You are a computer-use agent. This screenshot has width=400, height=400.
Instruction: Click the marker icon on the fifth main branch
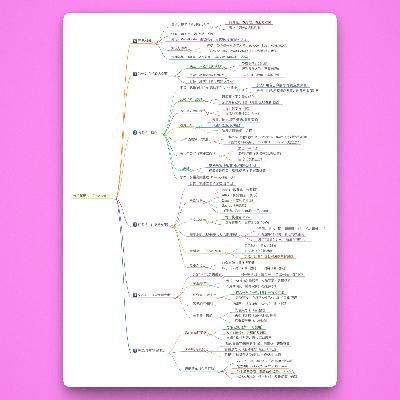tap(135, 295)
